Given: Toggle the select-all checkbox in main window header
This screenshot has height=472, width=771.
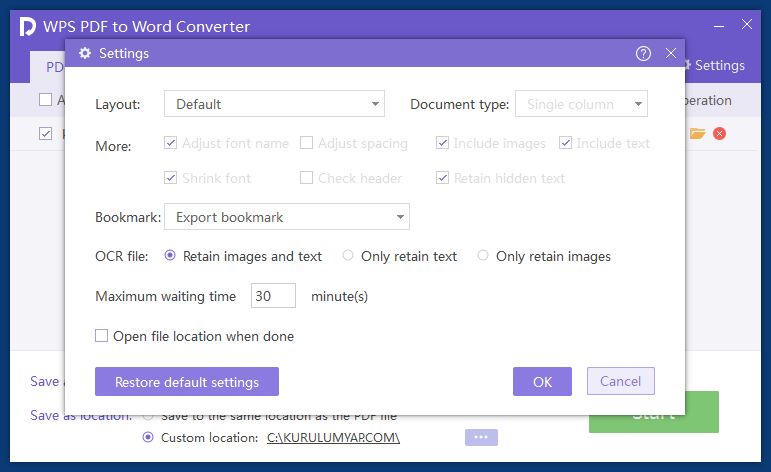Looking at the screenshot, I should [x=45, y=100].
